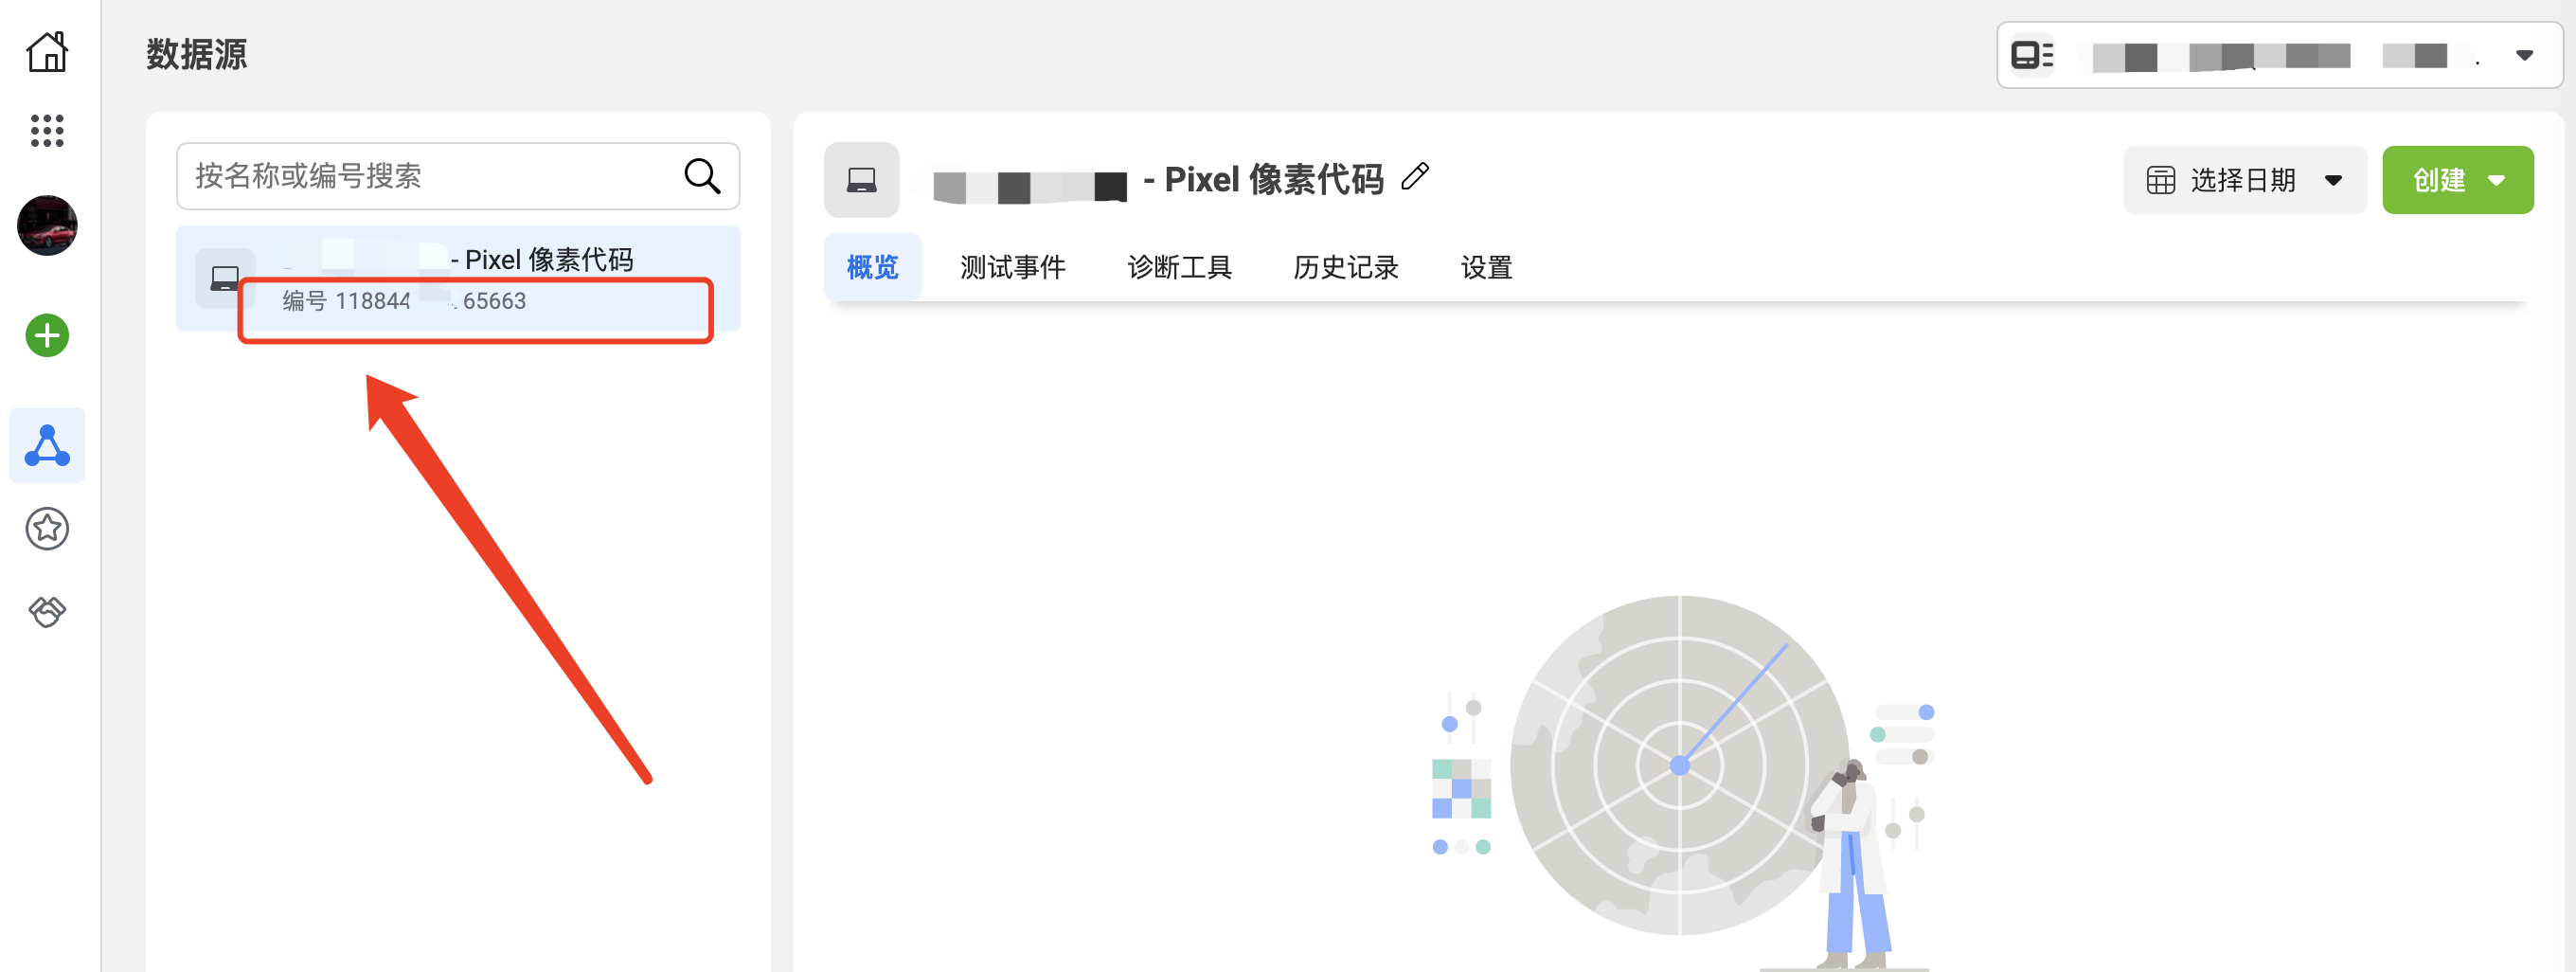This screenshot has width=2576, height=972.
Task: Click the star favorites icon in sidebar
Action: pyautogui.click(x=47, y=529)
